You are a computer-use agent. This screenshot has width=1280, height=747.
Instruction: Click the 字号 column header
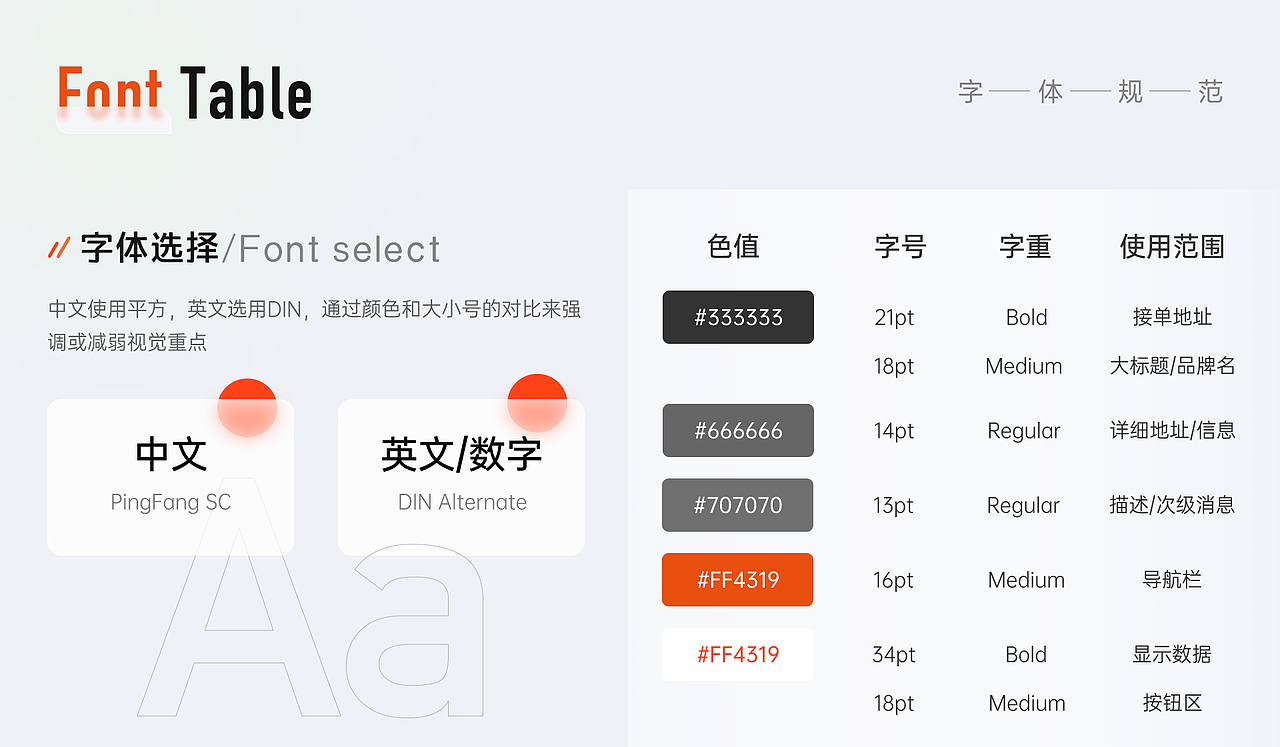[900, 246]
